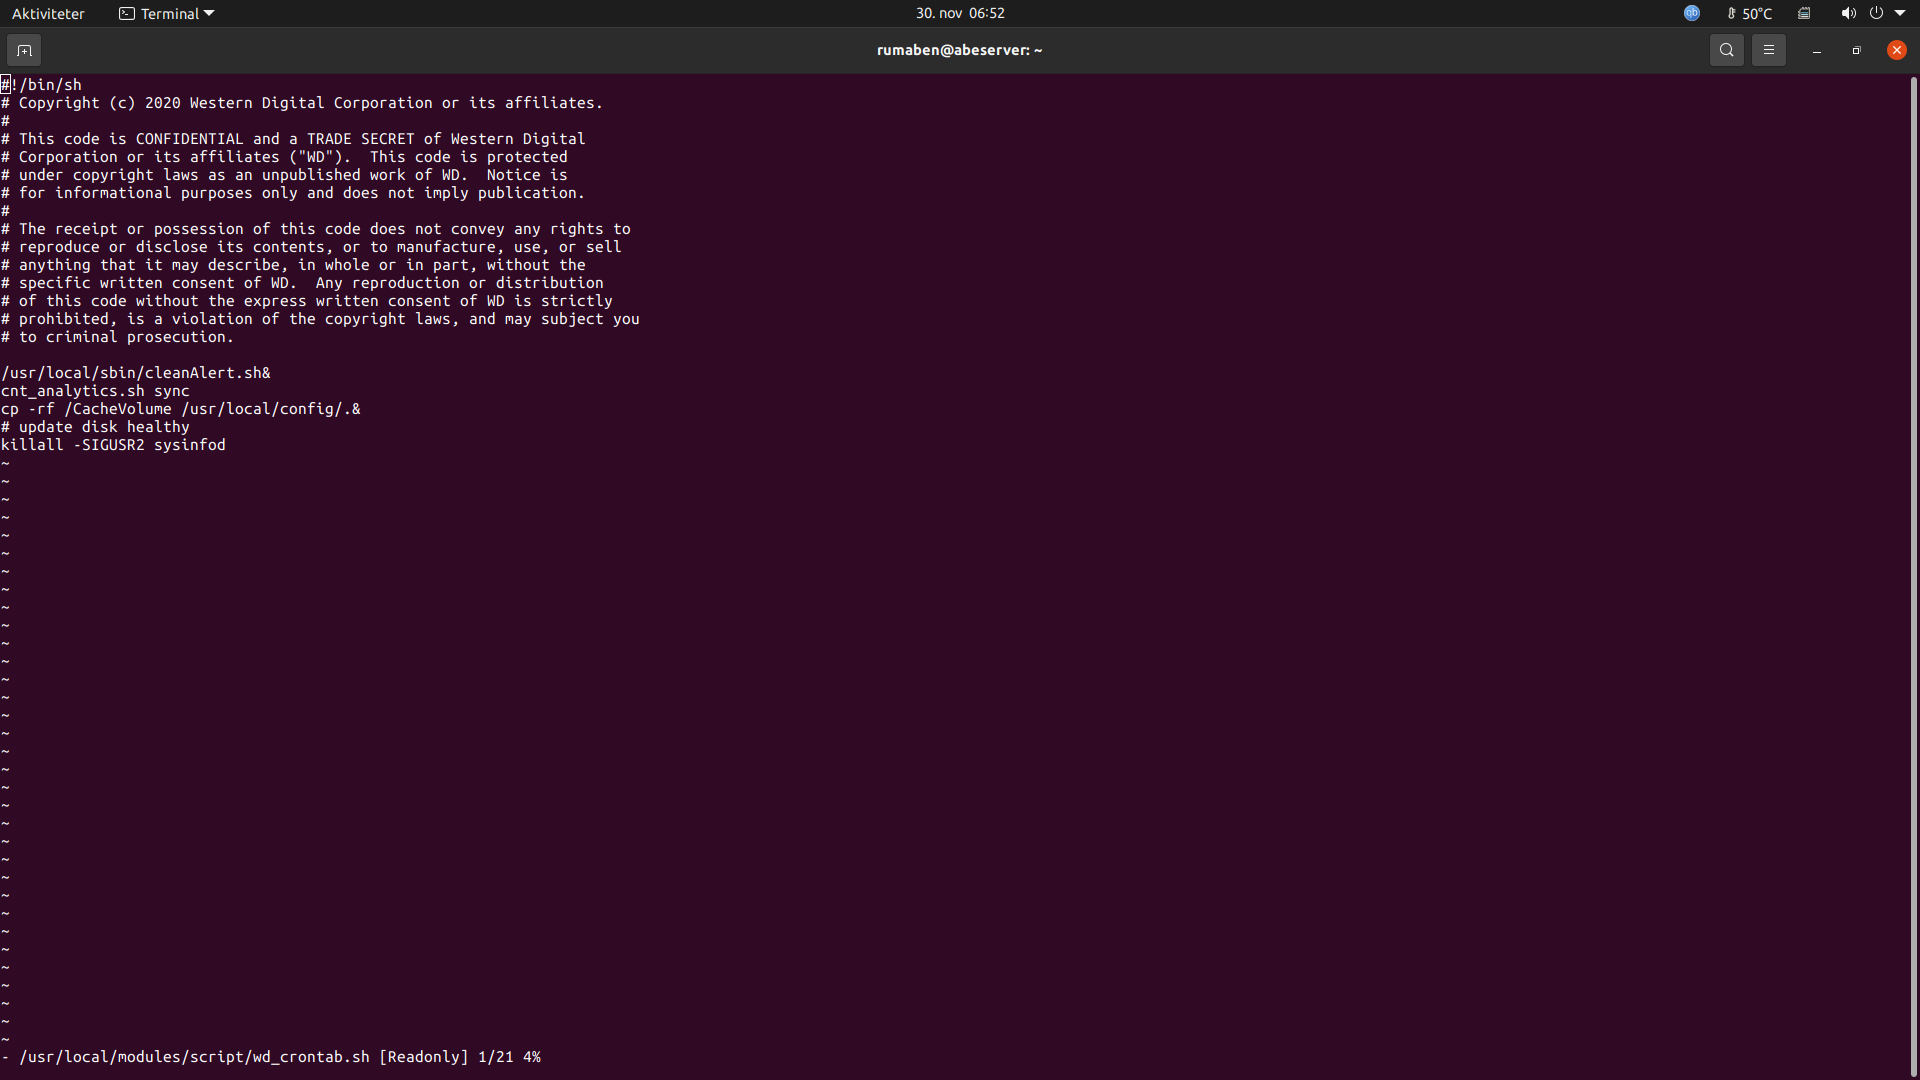
Task: Open the clock showing 30. nov 06:52
Action: click(959, 13)
